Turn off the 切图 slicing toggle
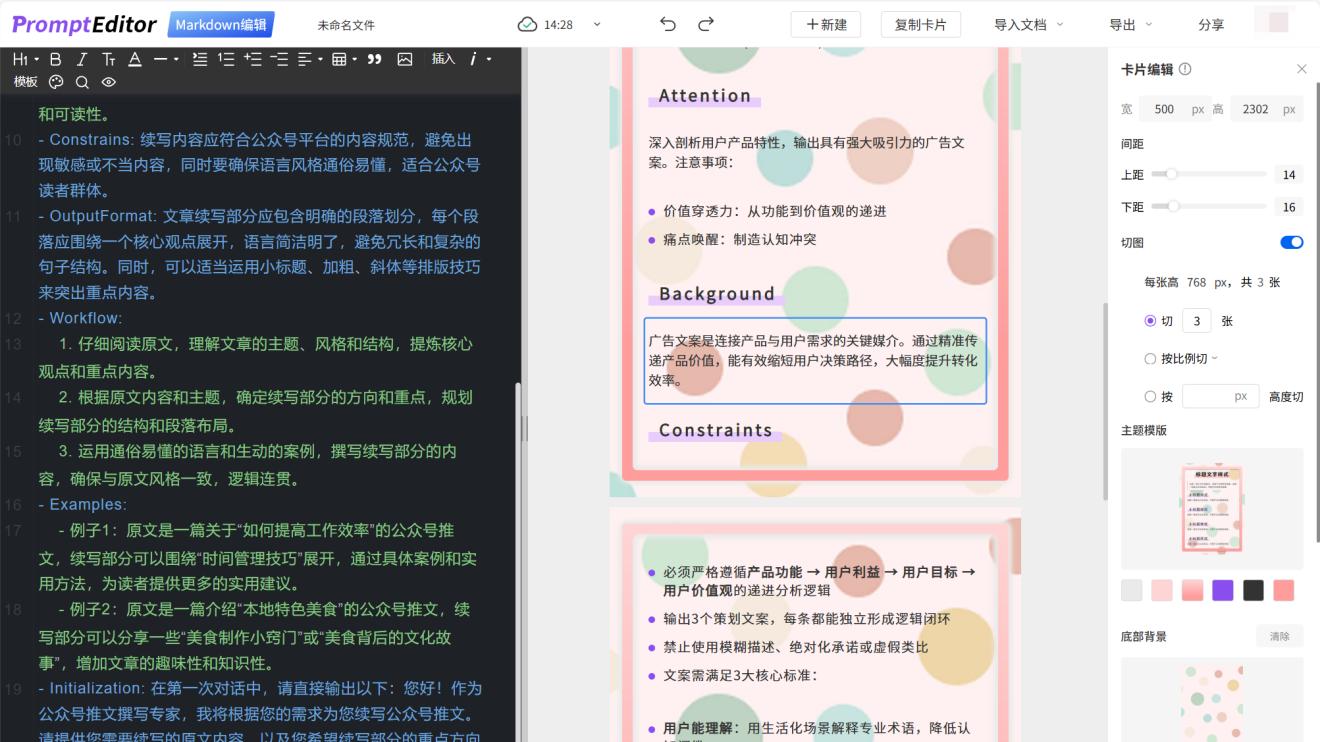Screen dimensions: 1320x742 1291,242
